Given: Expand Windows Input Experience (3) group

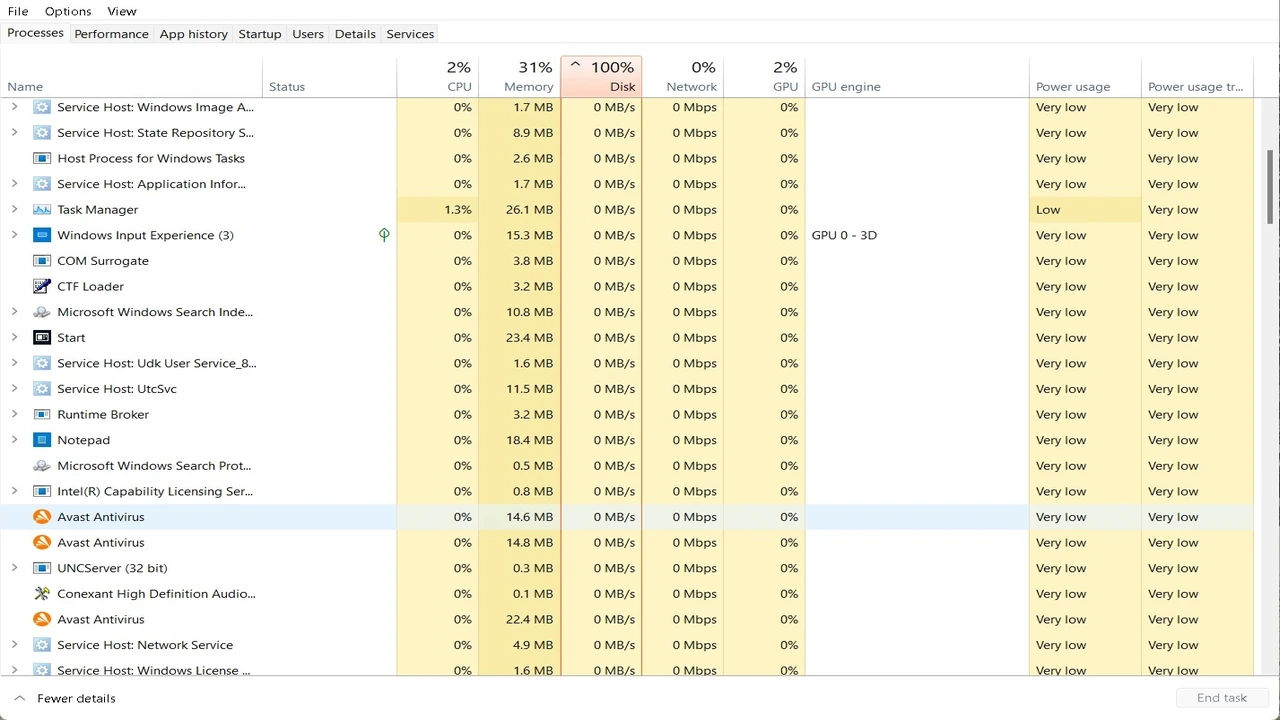Looking at the screenshot, I should point(14,235).
